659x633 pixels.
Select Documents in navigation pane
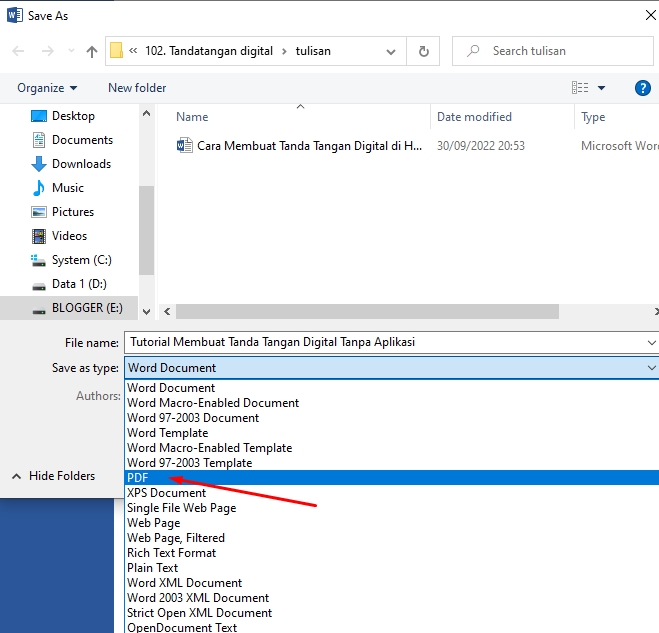[x=72, y=140]
